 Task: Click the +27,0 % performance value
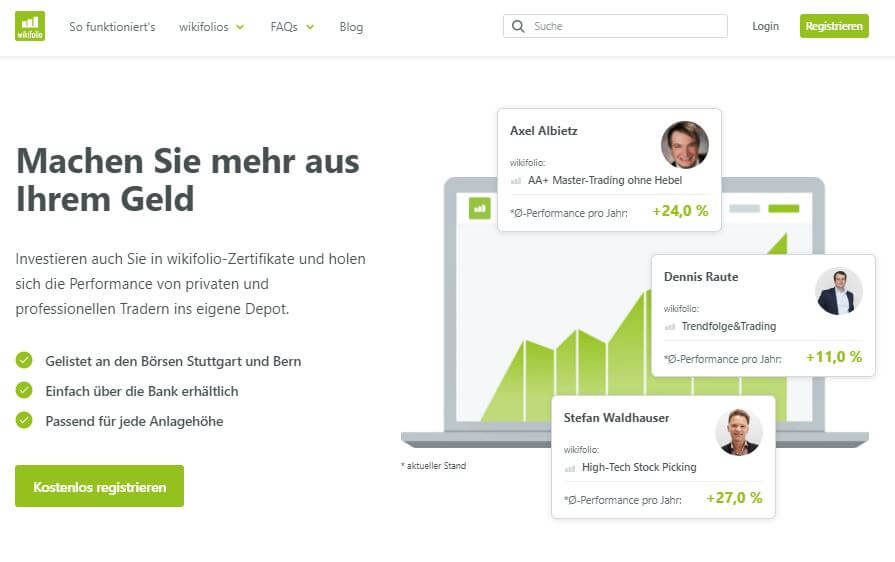[734, 498]
